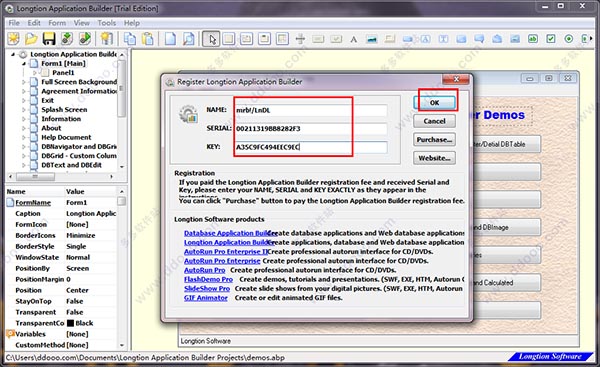Open the File menu
Image resolution: width=600 pixels, height=367 pixels.
click(x=14, y=23)
